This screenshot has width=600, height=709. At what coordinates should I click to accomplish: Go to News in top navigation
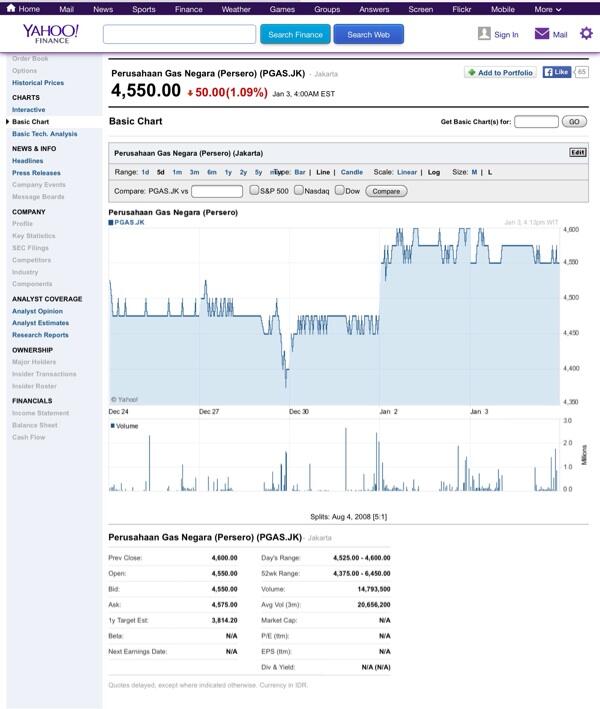(x=103, y=9)
